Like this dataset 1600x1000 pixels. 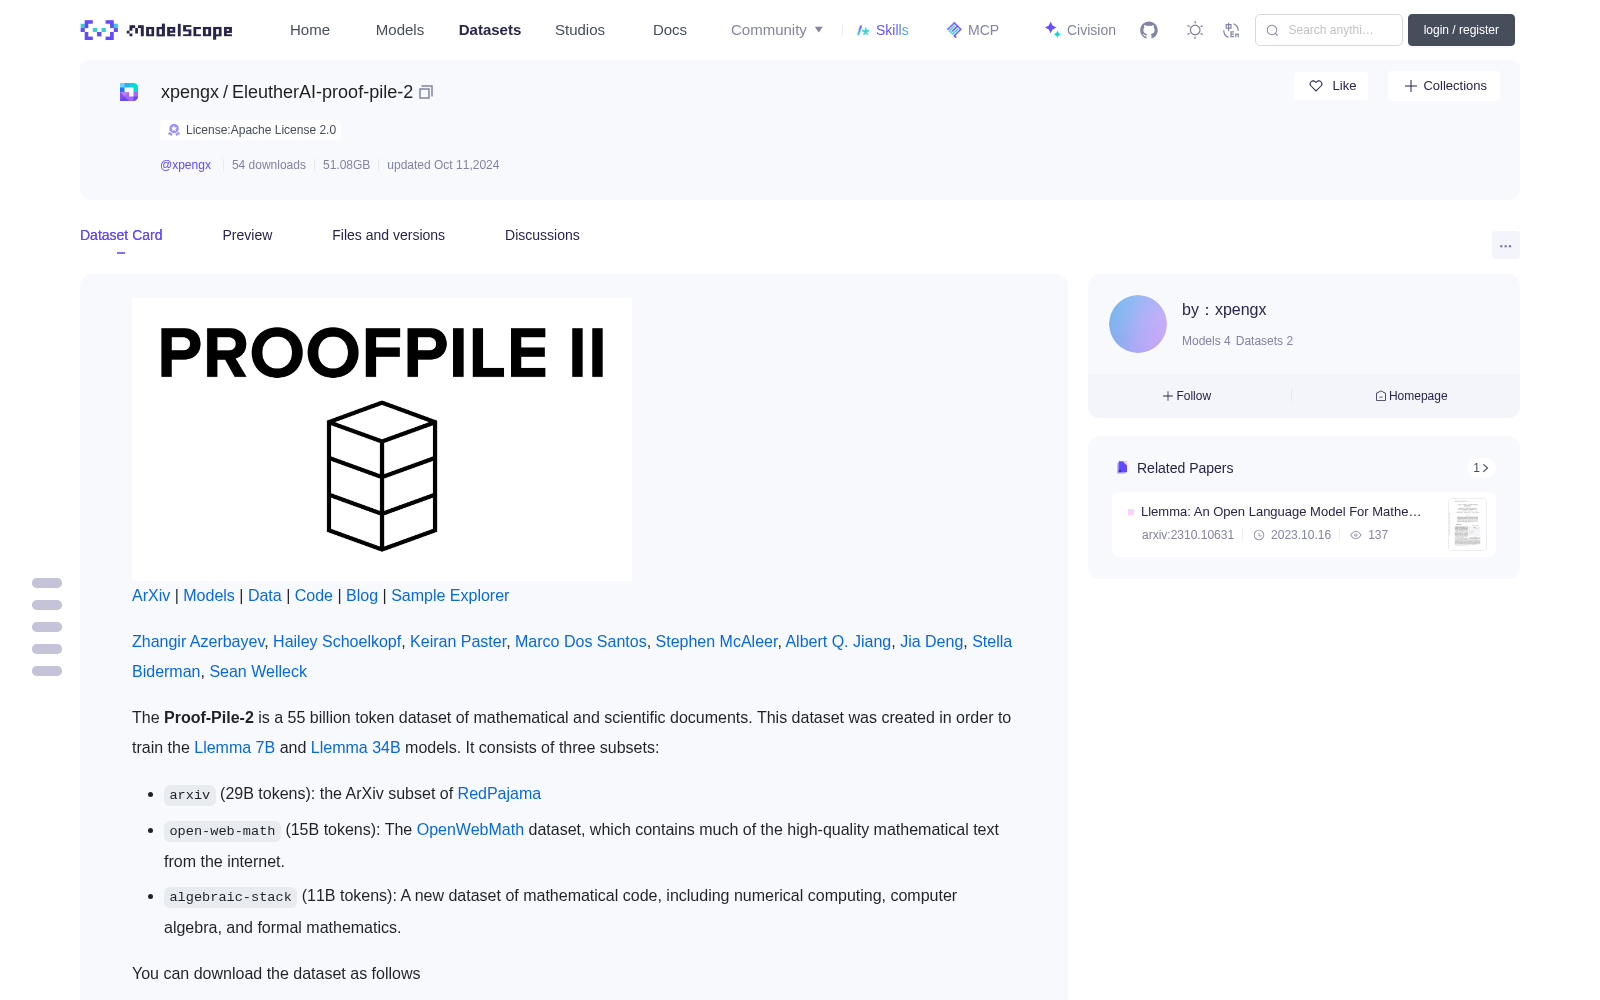click(x=1332, y=86)
